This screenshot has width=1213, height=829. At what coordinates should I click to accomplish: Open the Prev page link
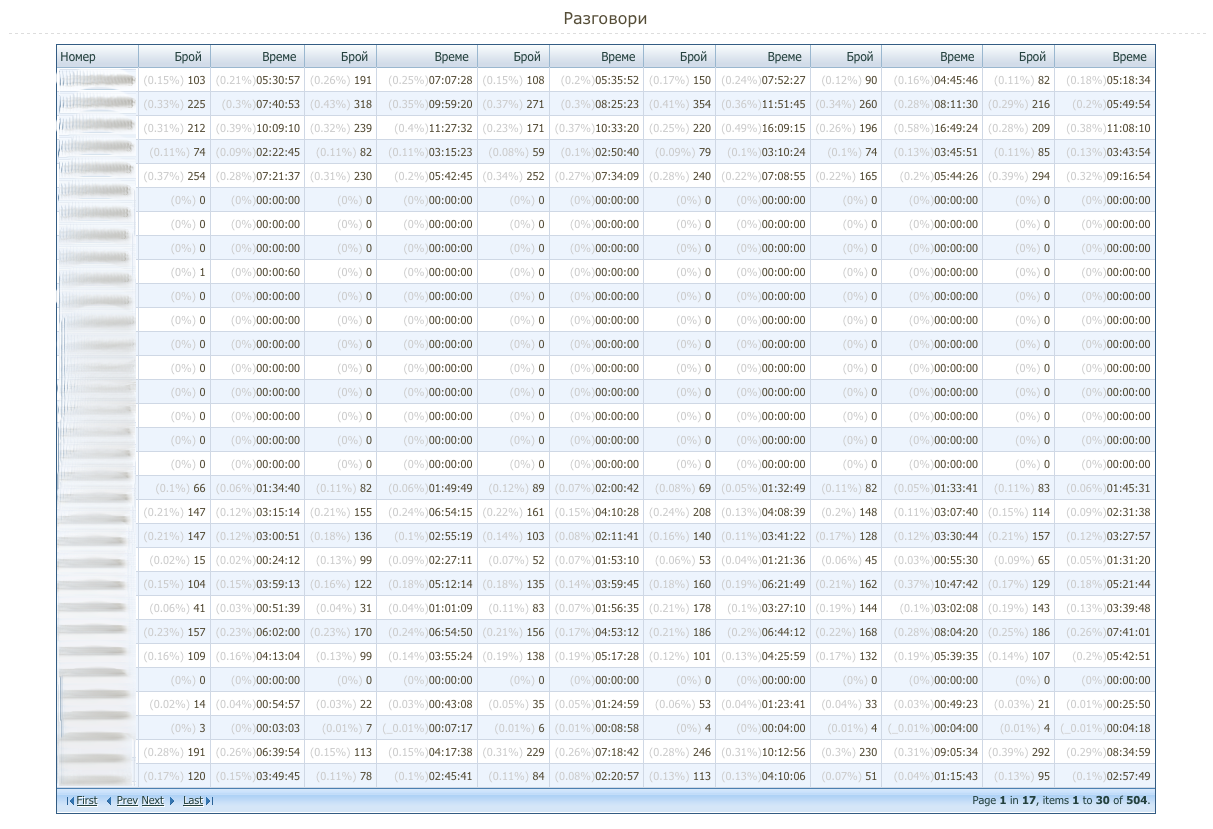127,801
